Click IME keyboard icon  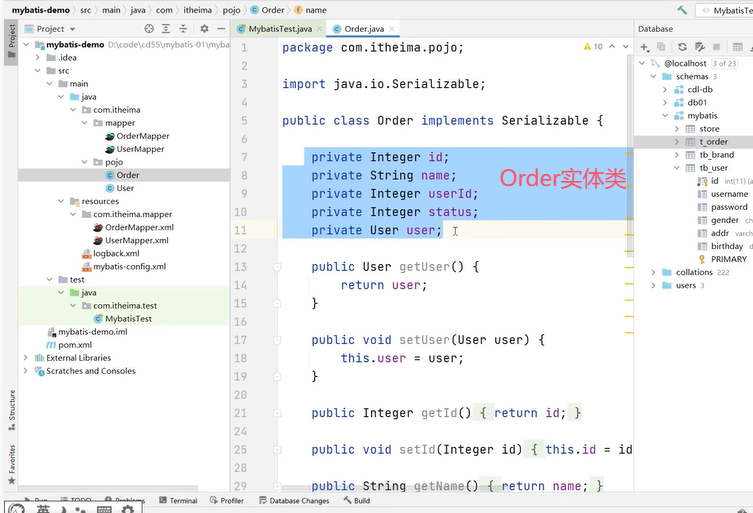(104, 509)
